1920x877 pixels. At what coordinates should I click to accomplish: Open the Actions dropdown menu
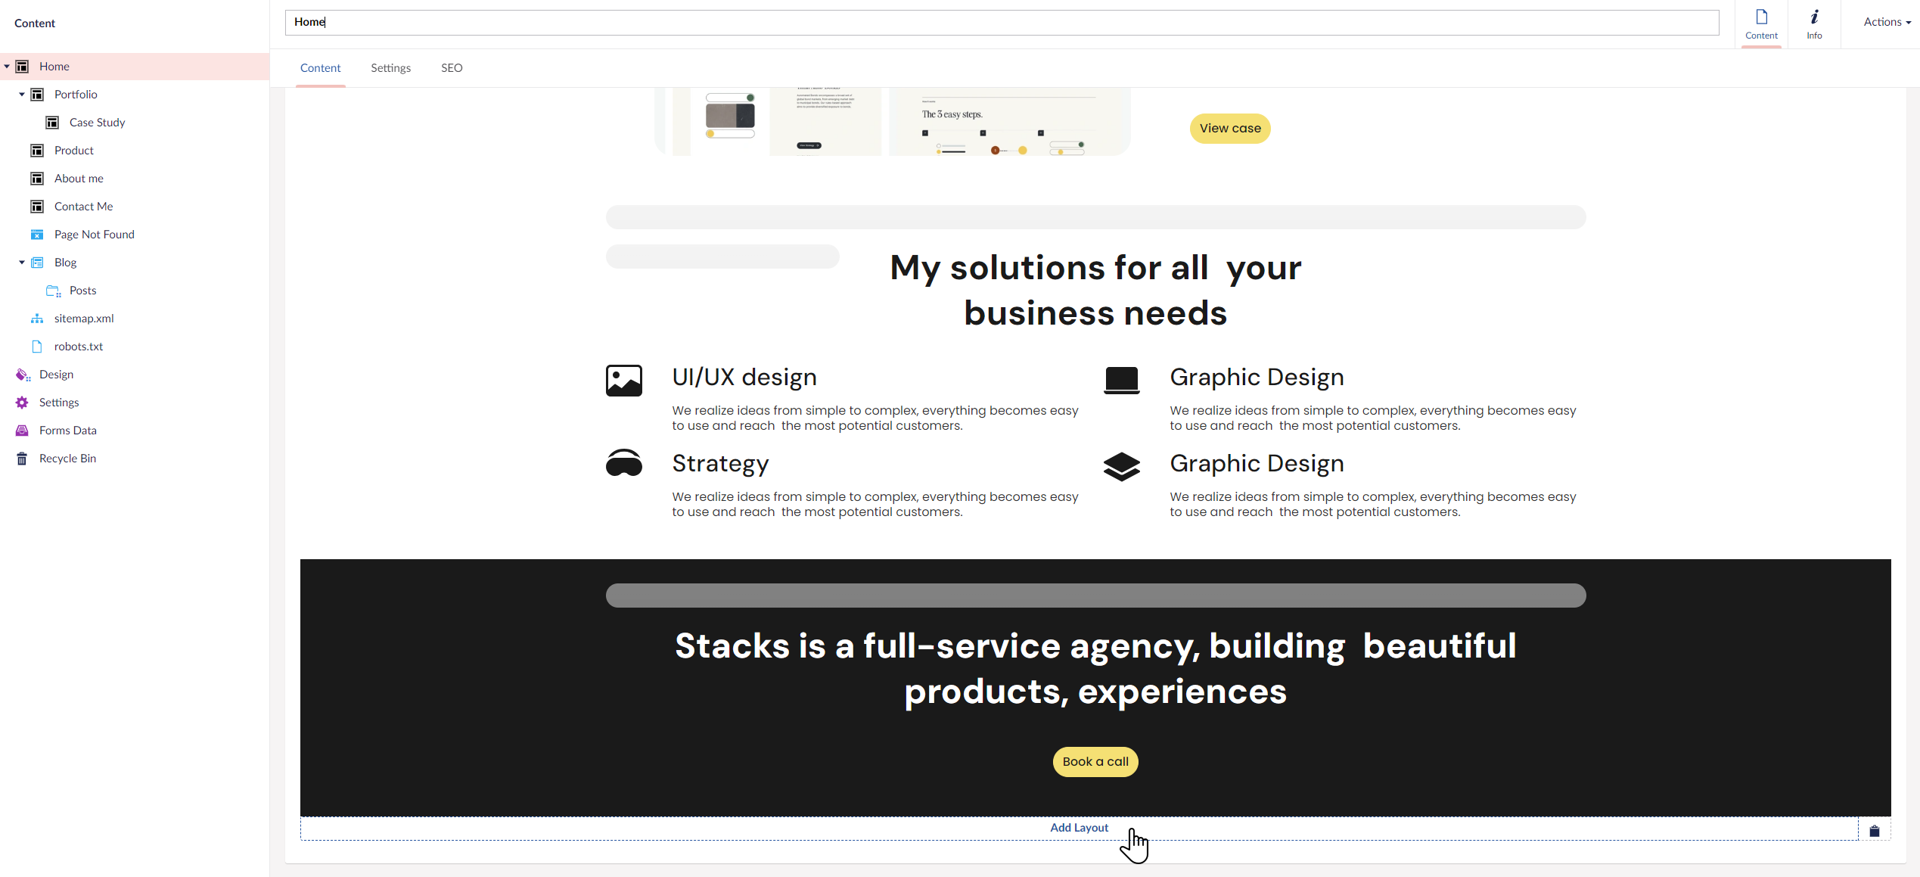(1886, 22)
